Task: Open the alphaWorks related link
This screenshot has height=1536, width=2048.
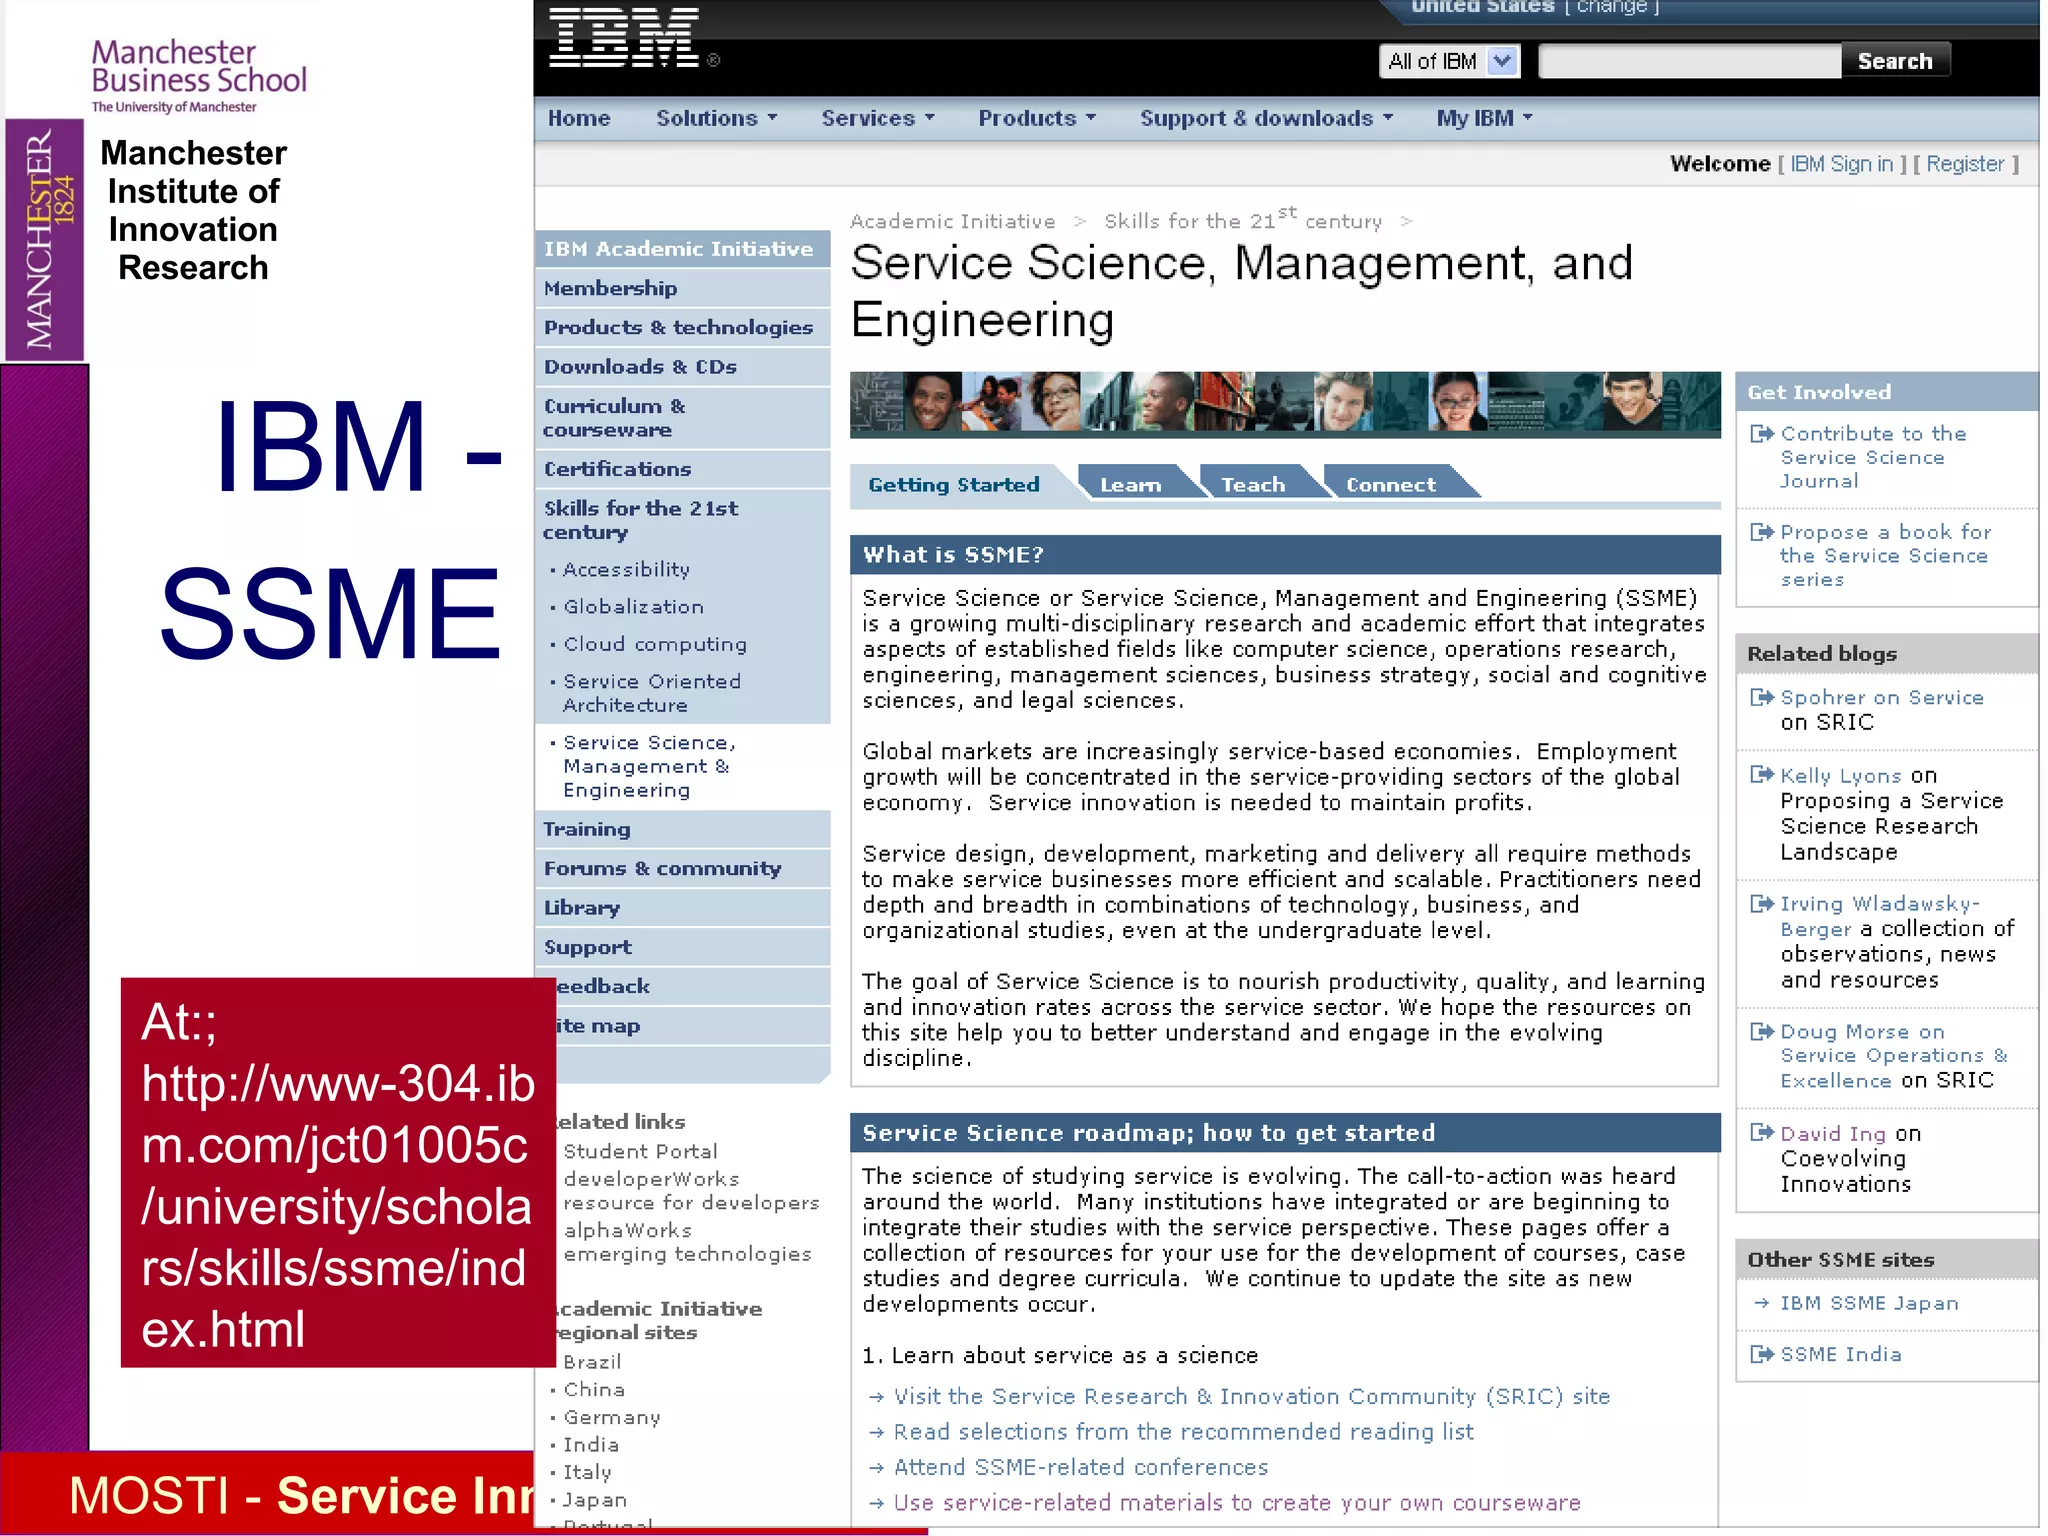Action: (628, 1231)
